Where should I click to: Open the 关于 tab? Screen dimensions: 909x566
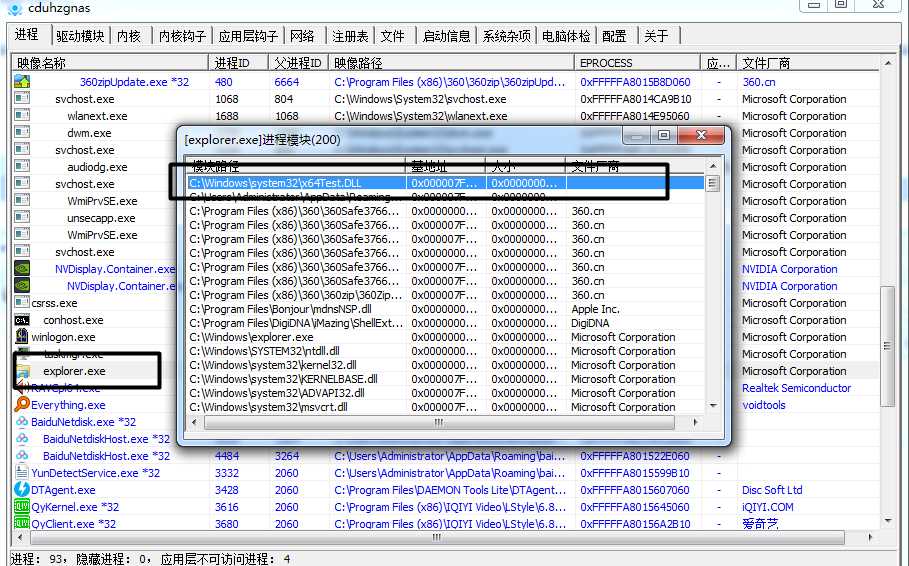(656, 36)
